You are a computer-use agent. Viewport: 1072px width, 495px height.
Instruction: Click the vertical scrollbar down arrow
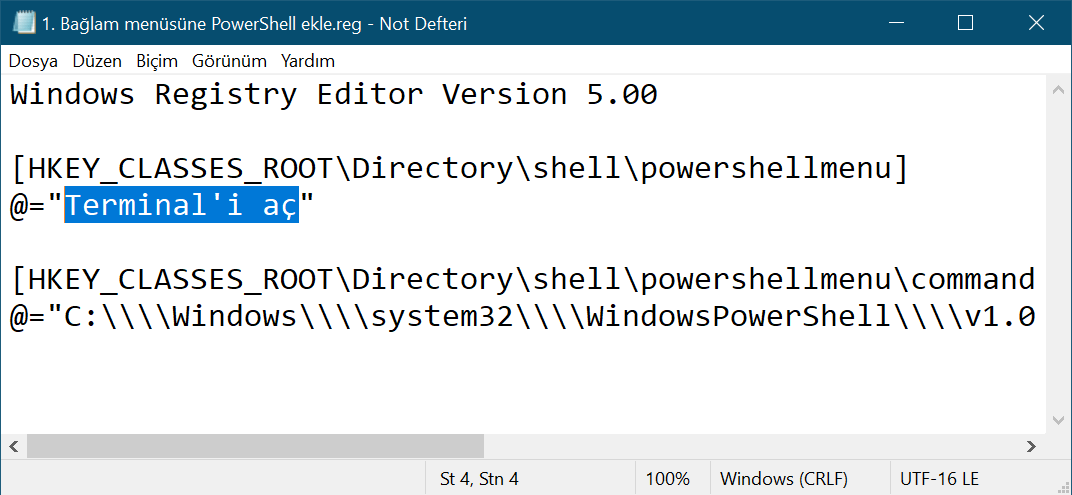click(x=1058, y=421)
